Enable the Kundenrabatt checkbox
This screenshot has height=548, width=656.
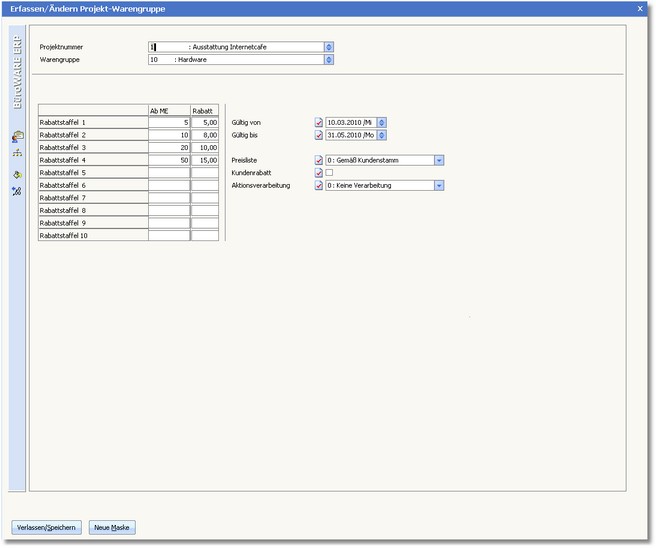tap(330, 173)
